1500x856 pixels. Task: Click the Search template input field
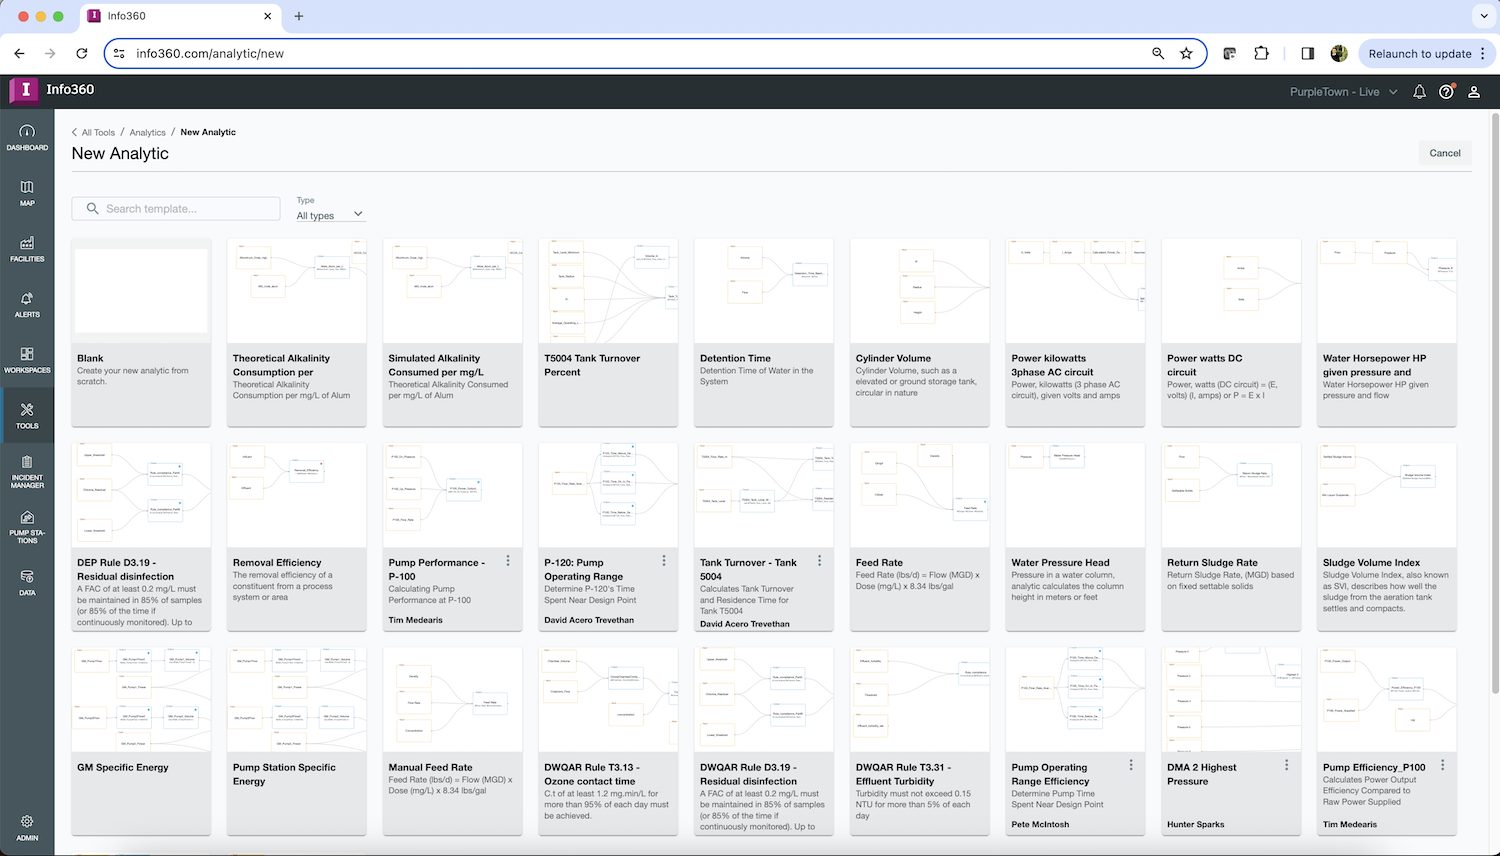(x=175, y=208)
